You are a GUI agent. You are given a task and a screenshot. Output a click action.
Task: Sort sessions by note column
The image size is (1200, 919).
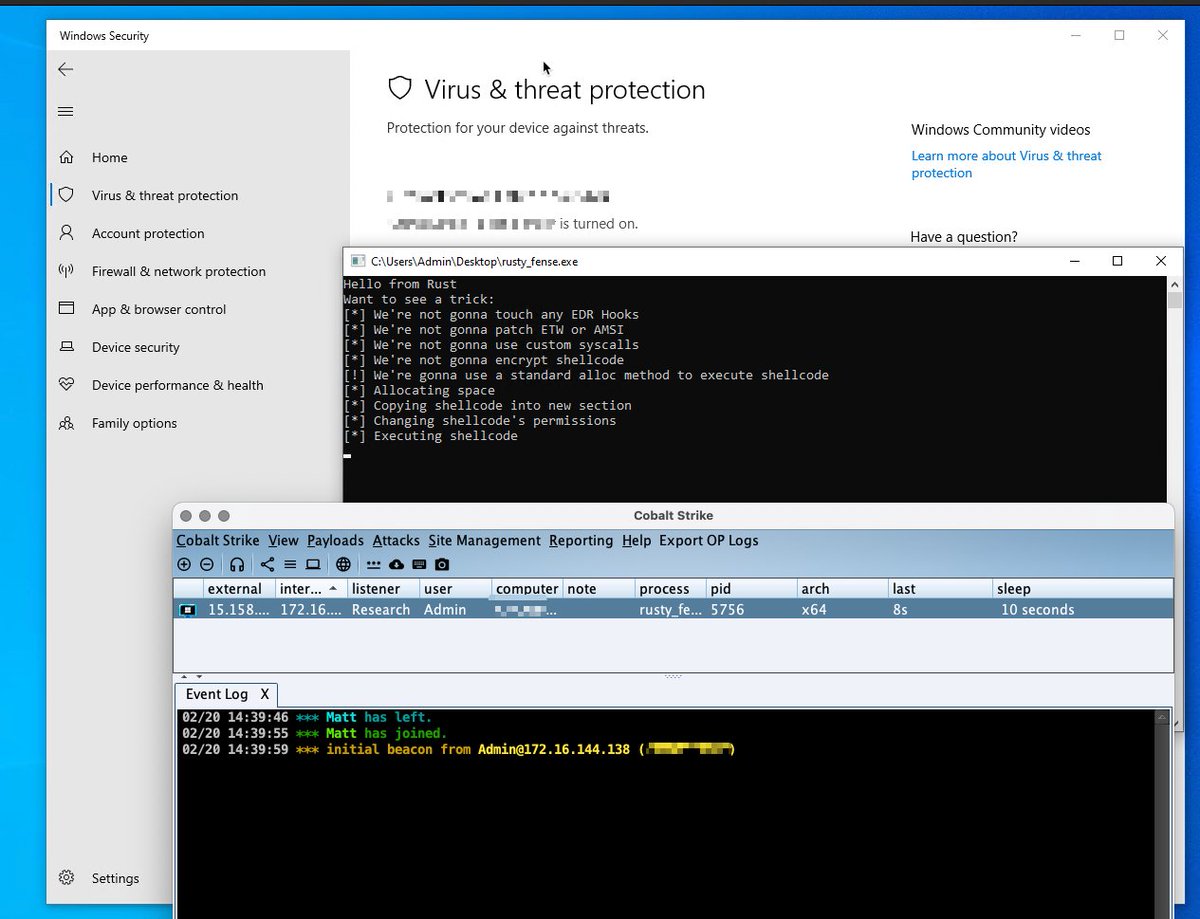point(599,589)
